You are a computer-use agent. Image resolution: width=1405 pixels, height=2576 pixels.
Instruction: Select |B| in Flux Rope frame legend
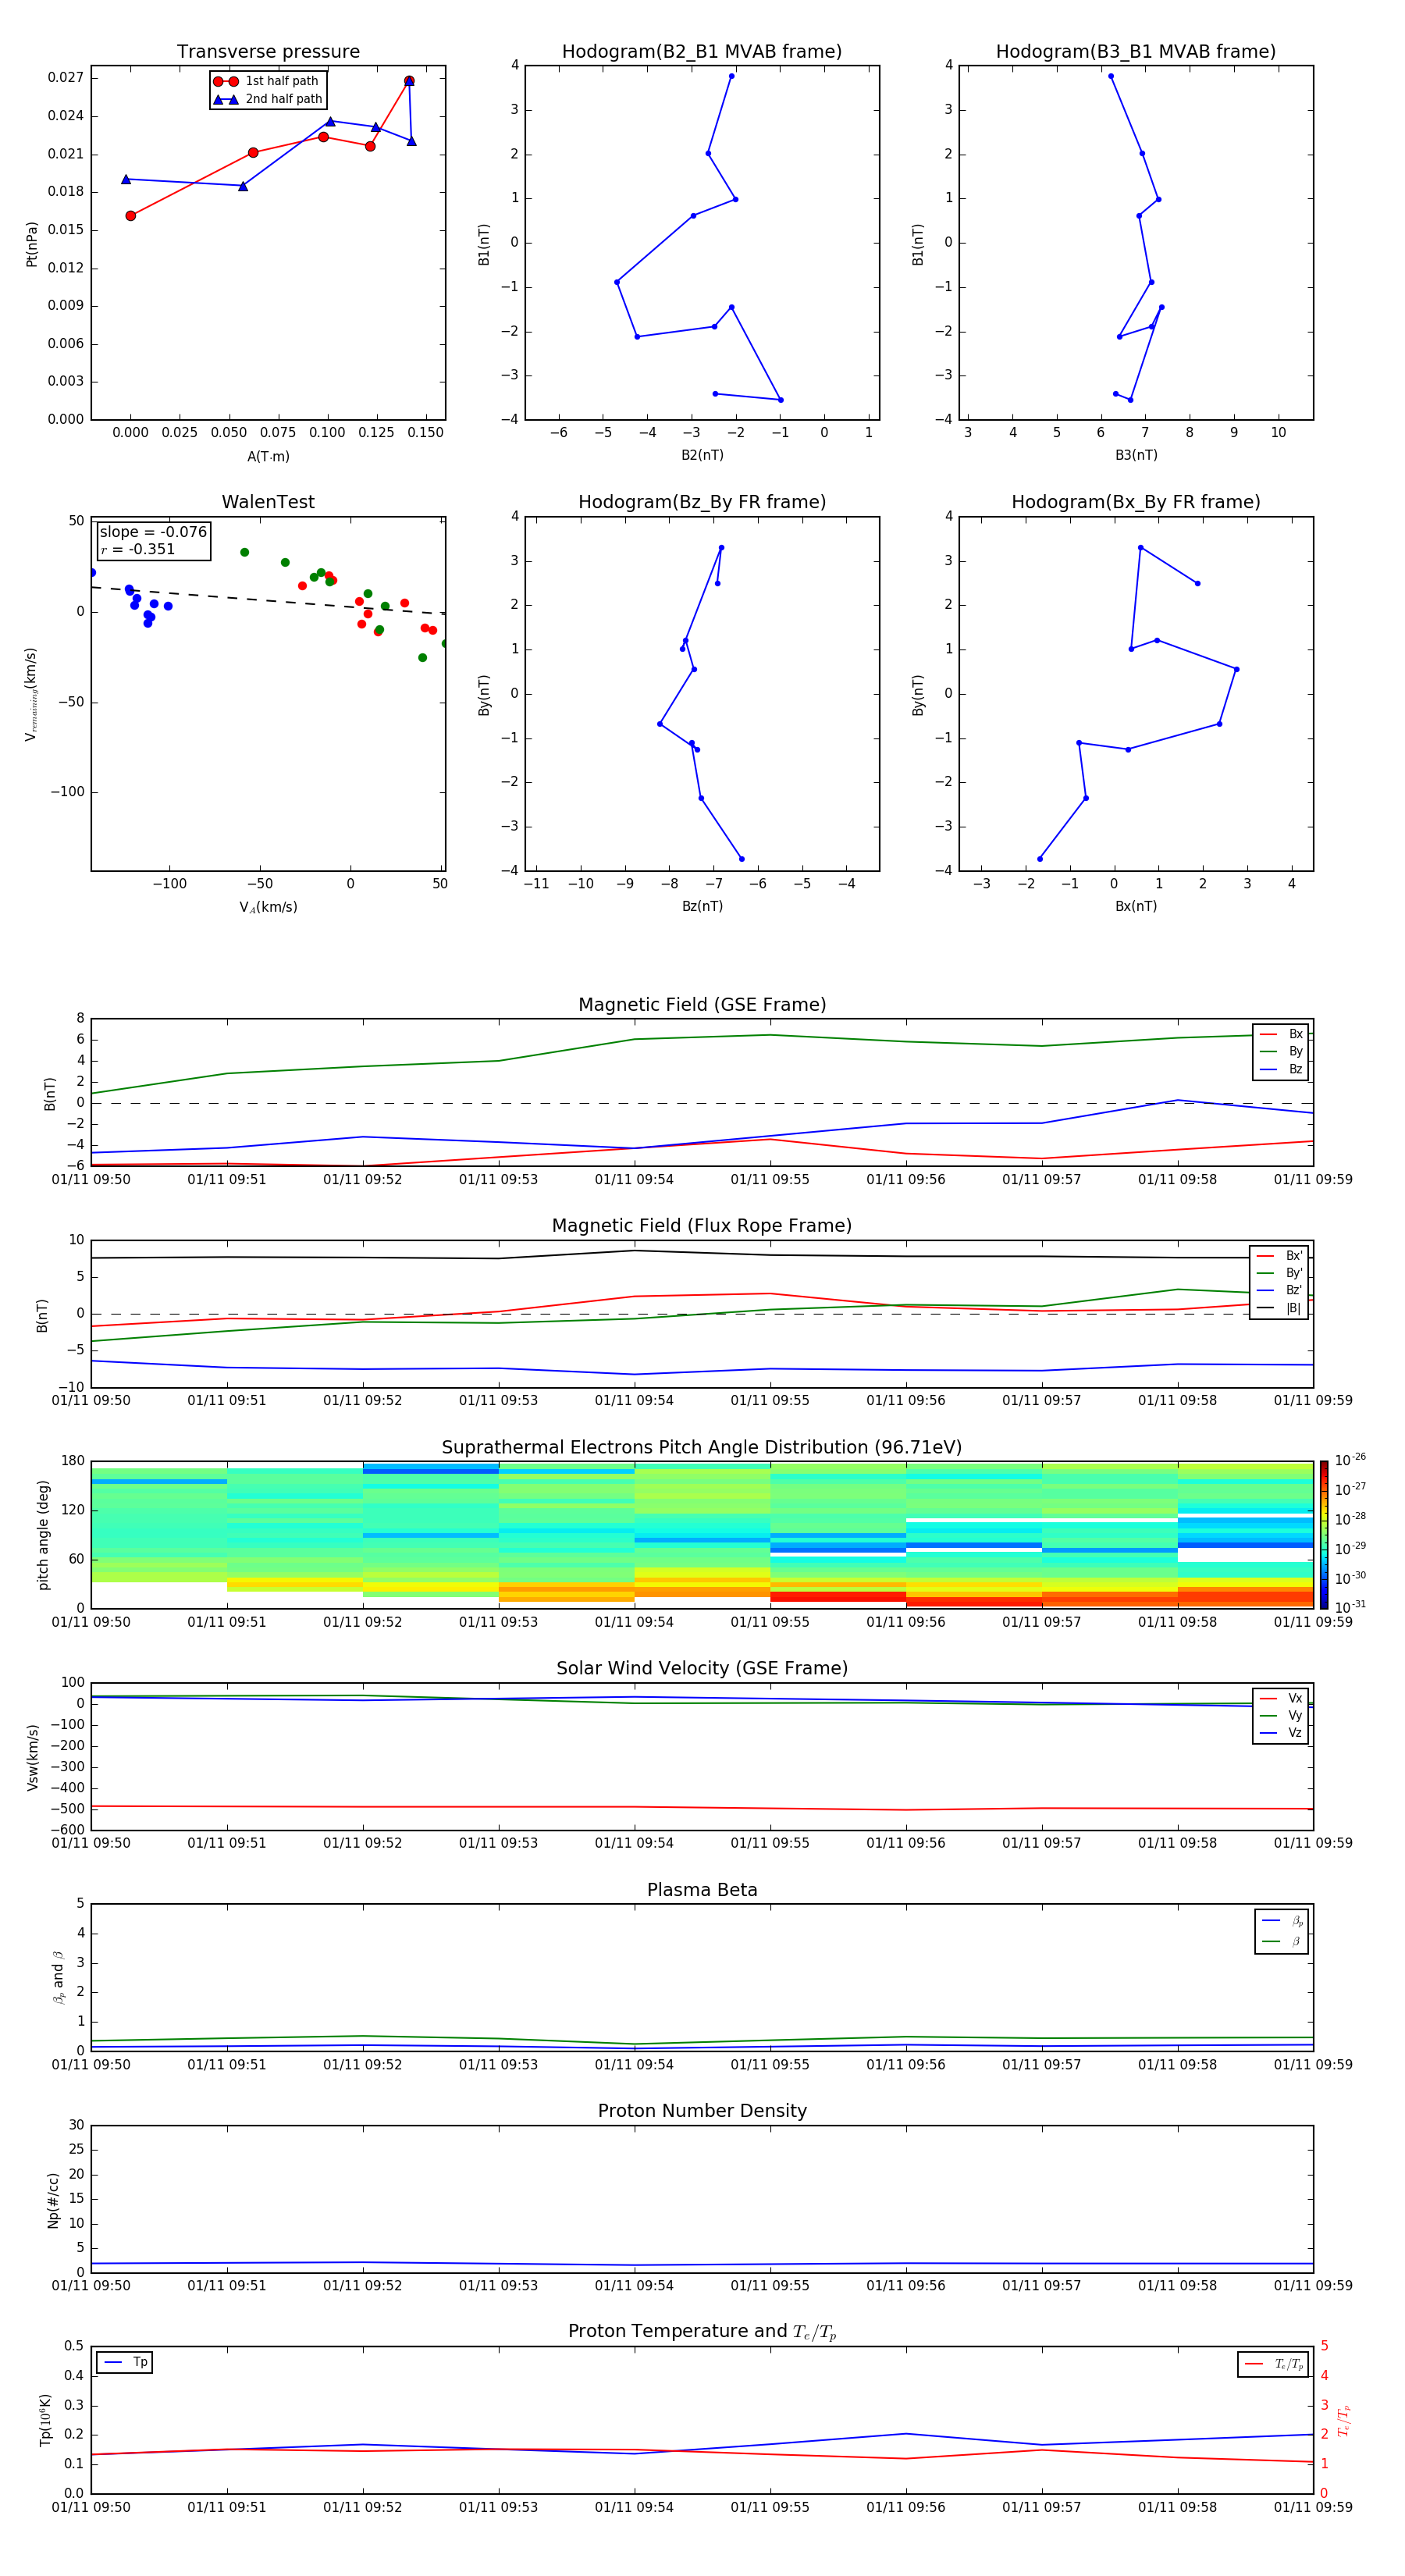tap(1280, 1309)
